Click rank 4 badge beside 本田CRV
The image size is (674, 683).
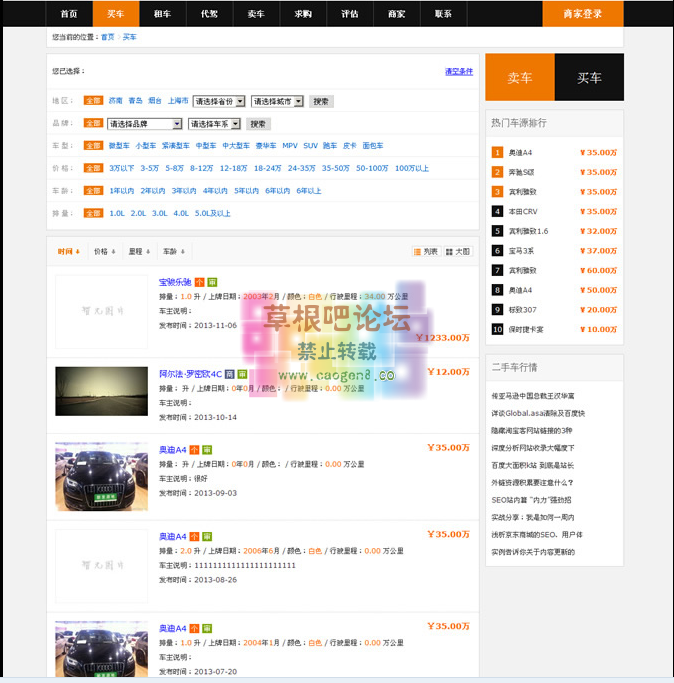[497, 211]
